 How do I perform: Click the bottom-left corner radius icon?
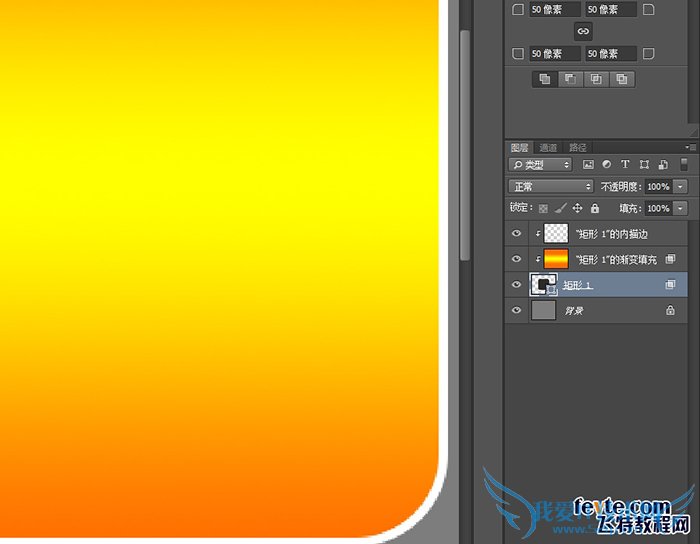coord(518,54)
